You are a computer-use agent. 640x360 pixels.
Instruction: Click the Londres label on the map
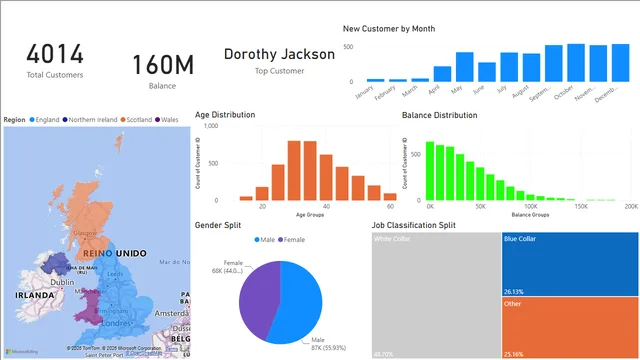tap(116, 323)
